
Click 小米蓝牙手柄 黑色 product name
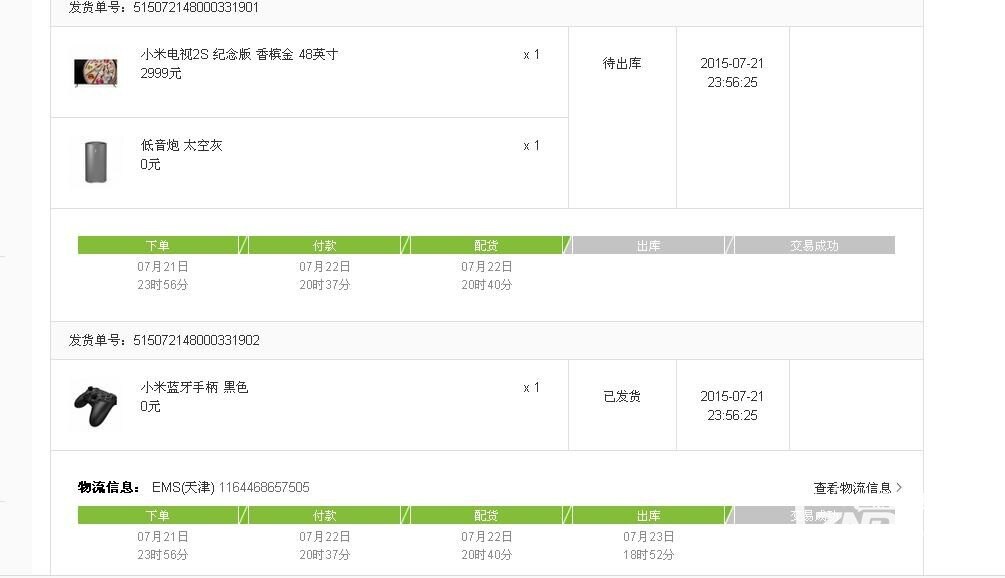click(194, 387)
